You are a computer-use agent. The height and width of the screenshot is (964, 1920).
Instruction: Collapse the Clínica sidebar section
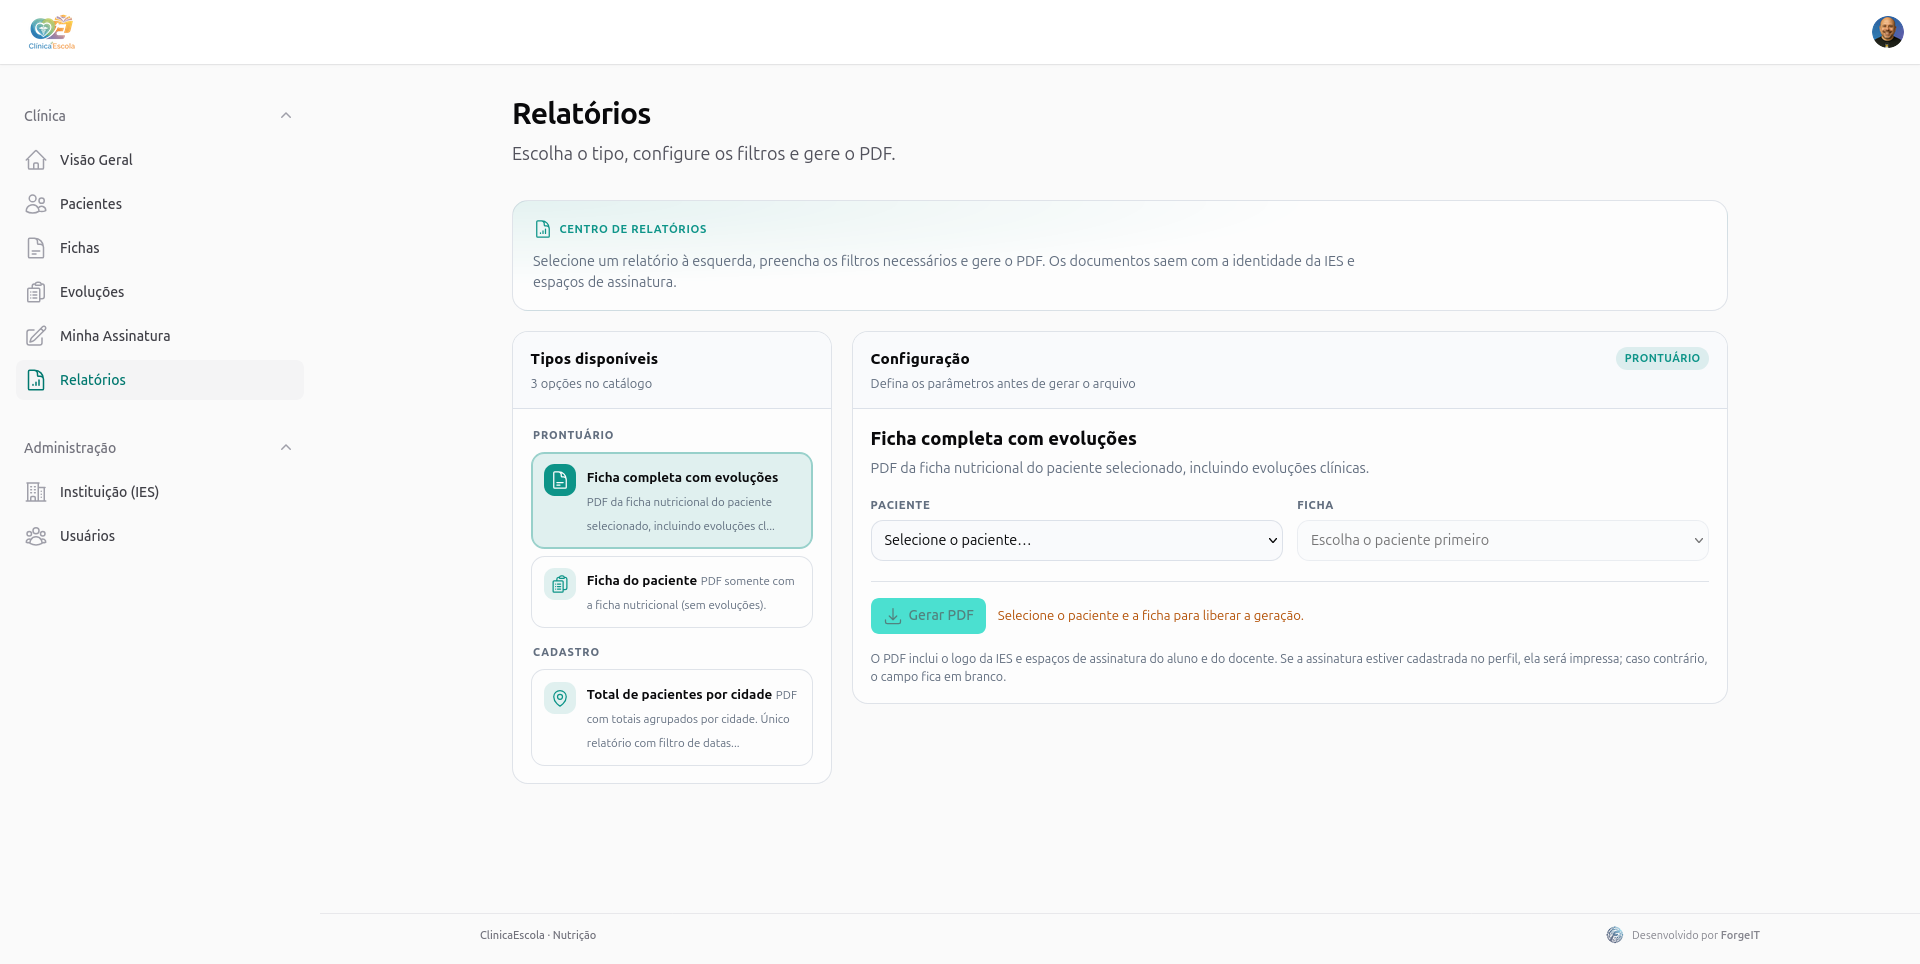tap(286, 116)
